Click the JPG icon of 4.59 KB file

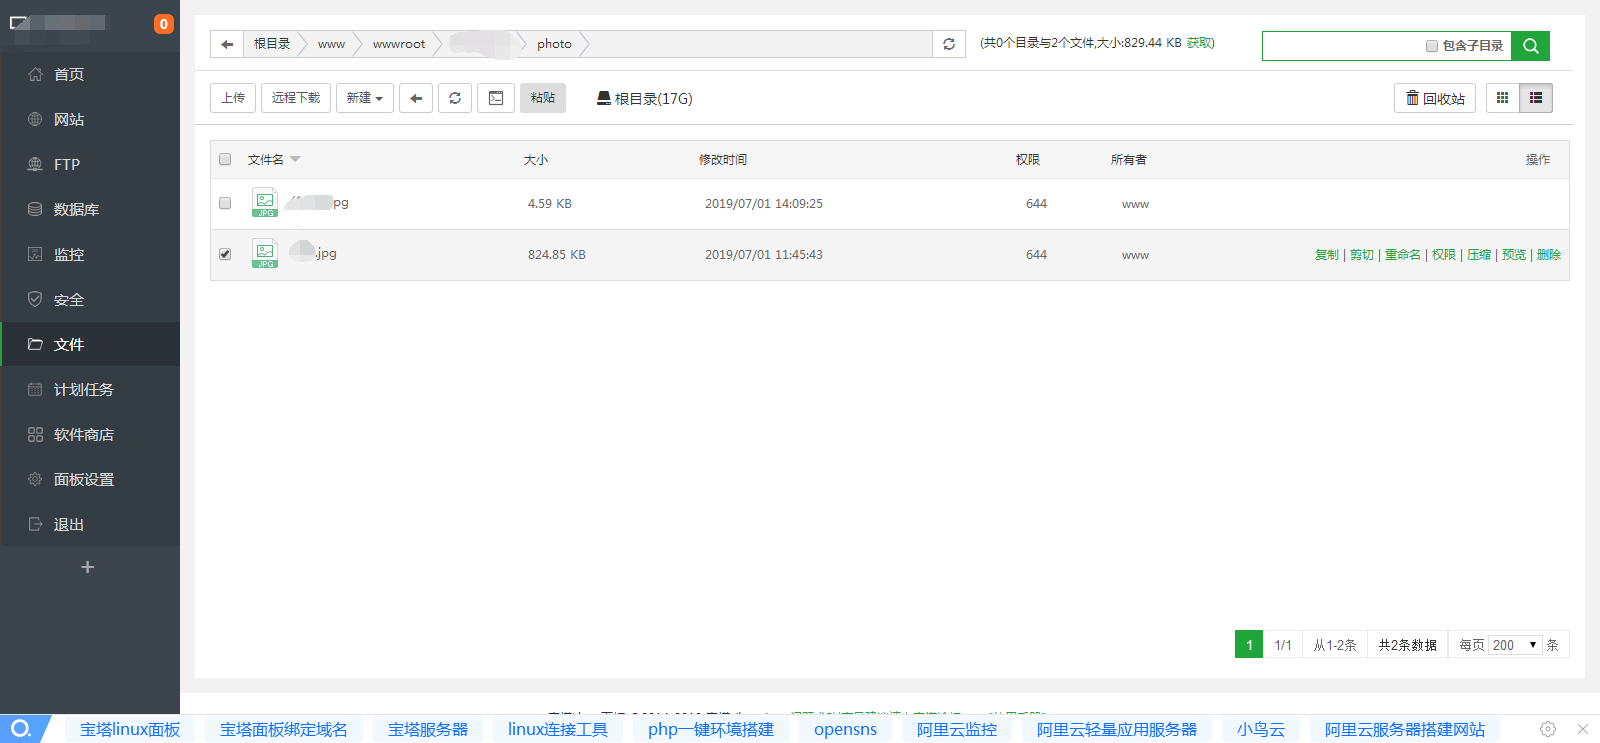pos(265,202)
